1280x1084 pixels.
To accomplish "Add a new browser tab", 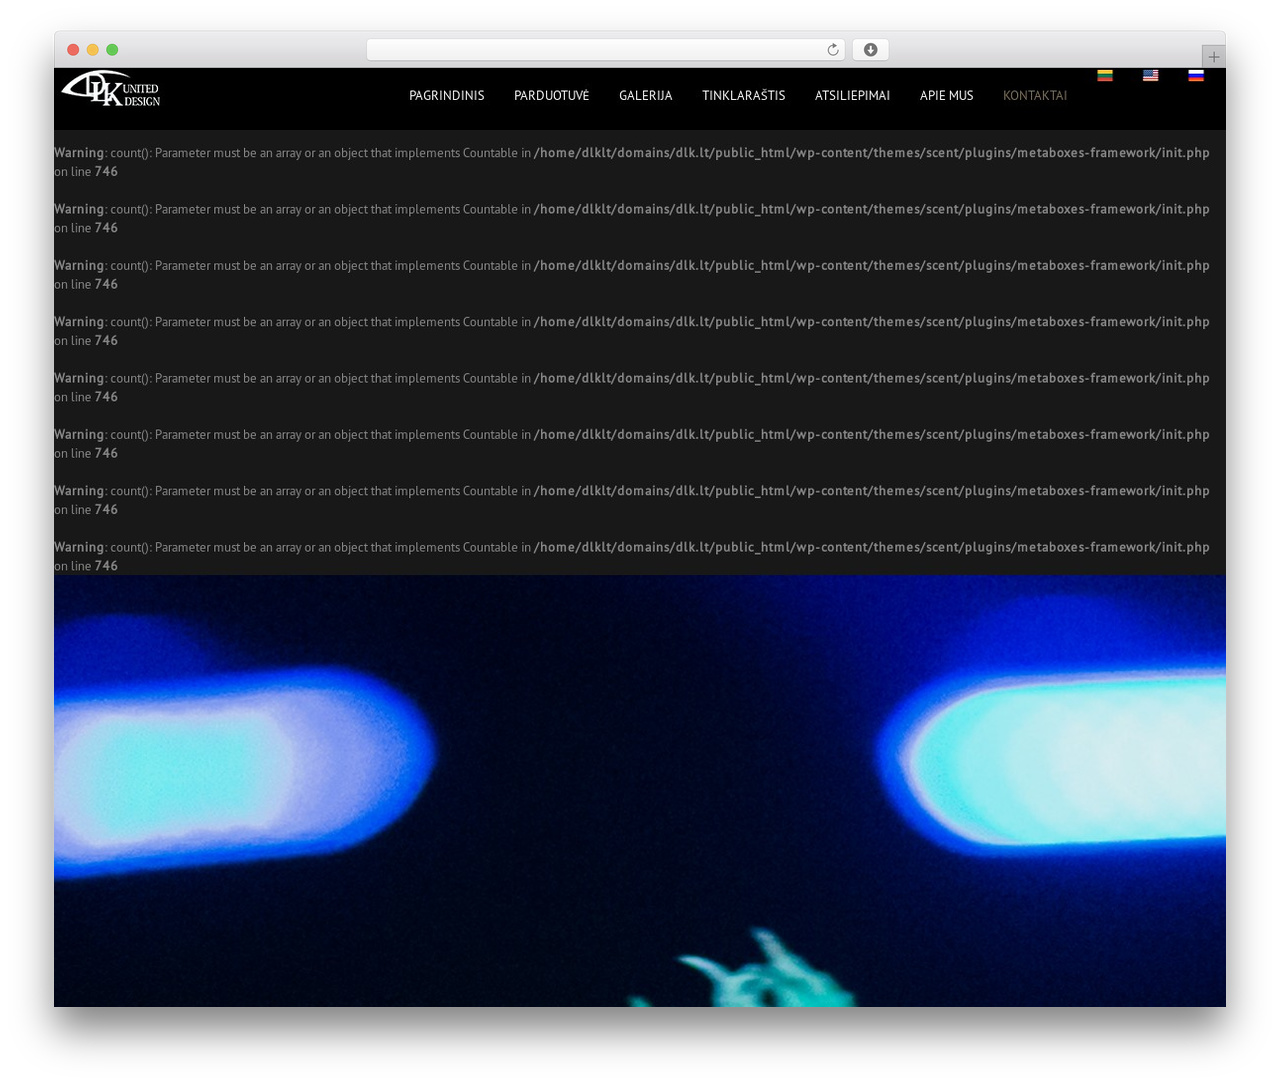I will tap(1214, 57).
